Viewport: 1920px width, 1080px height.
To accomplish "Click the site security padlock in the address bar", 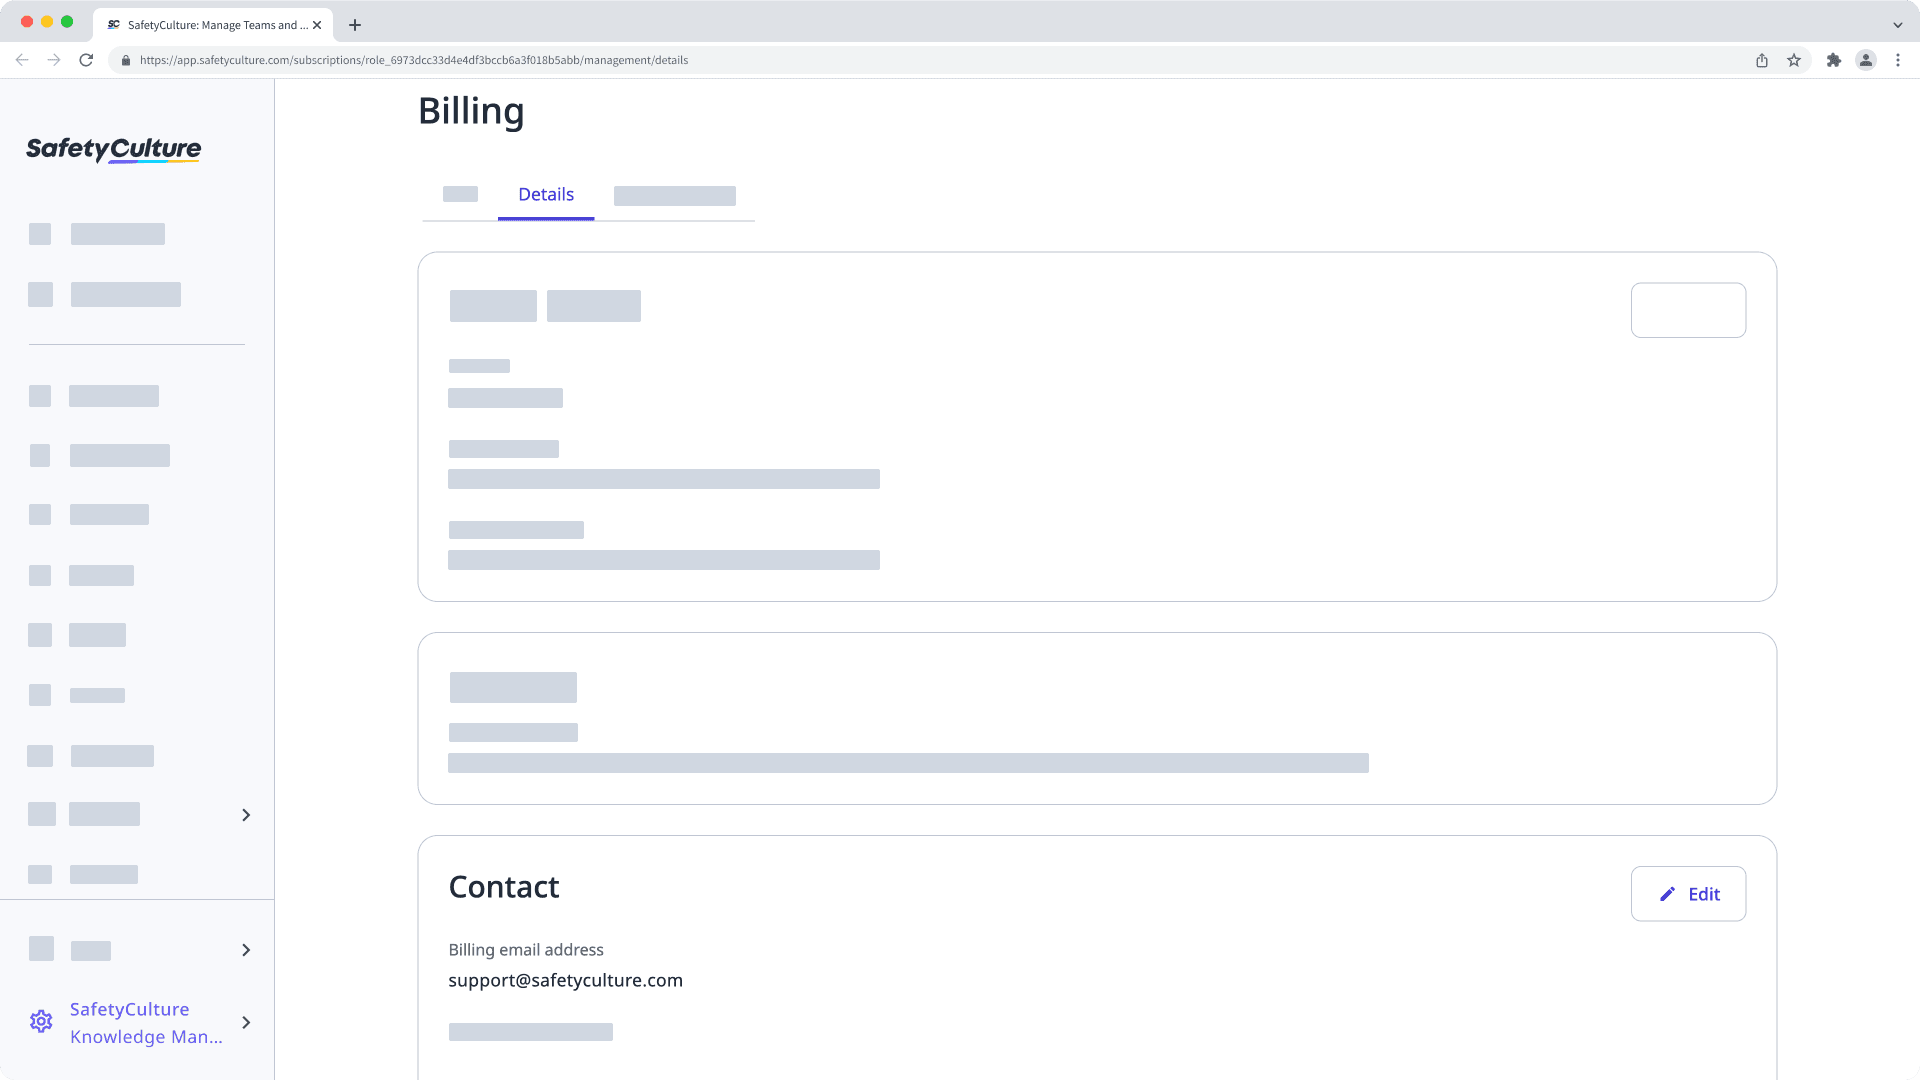I will point(125,60).
